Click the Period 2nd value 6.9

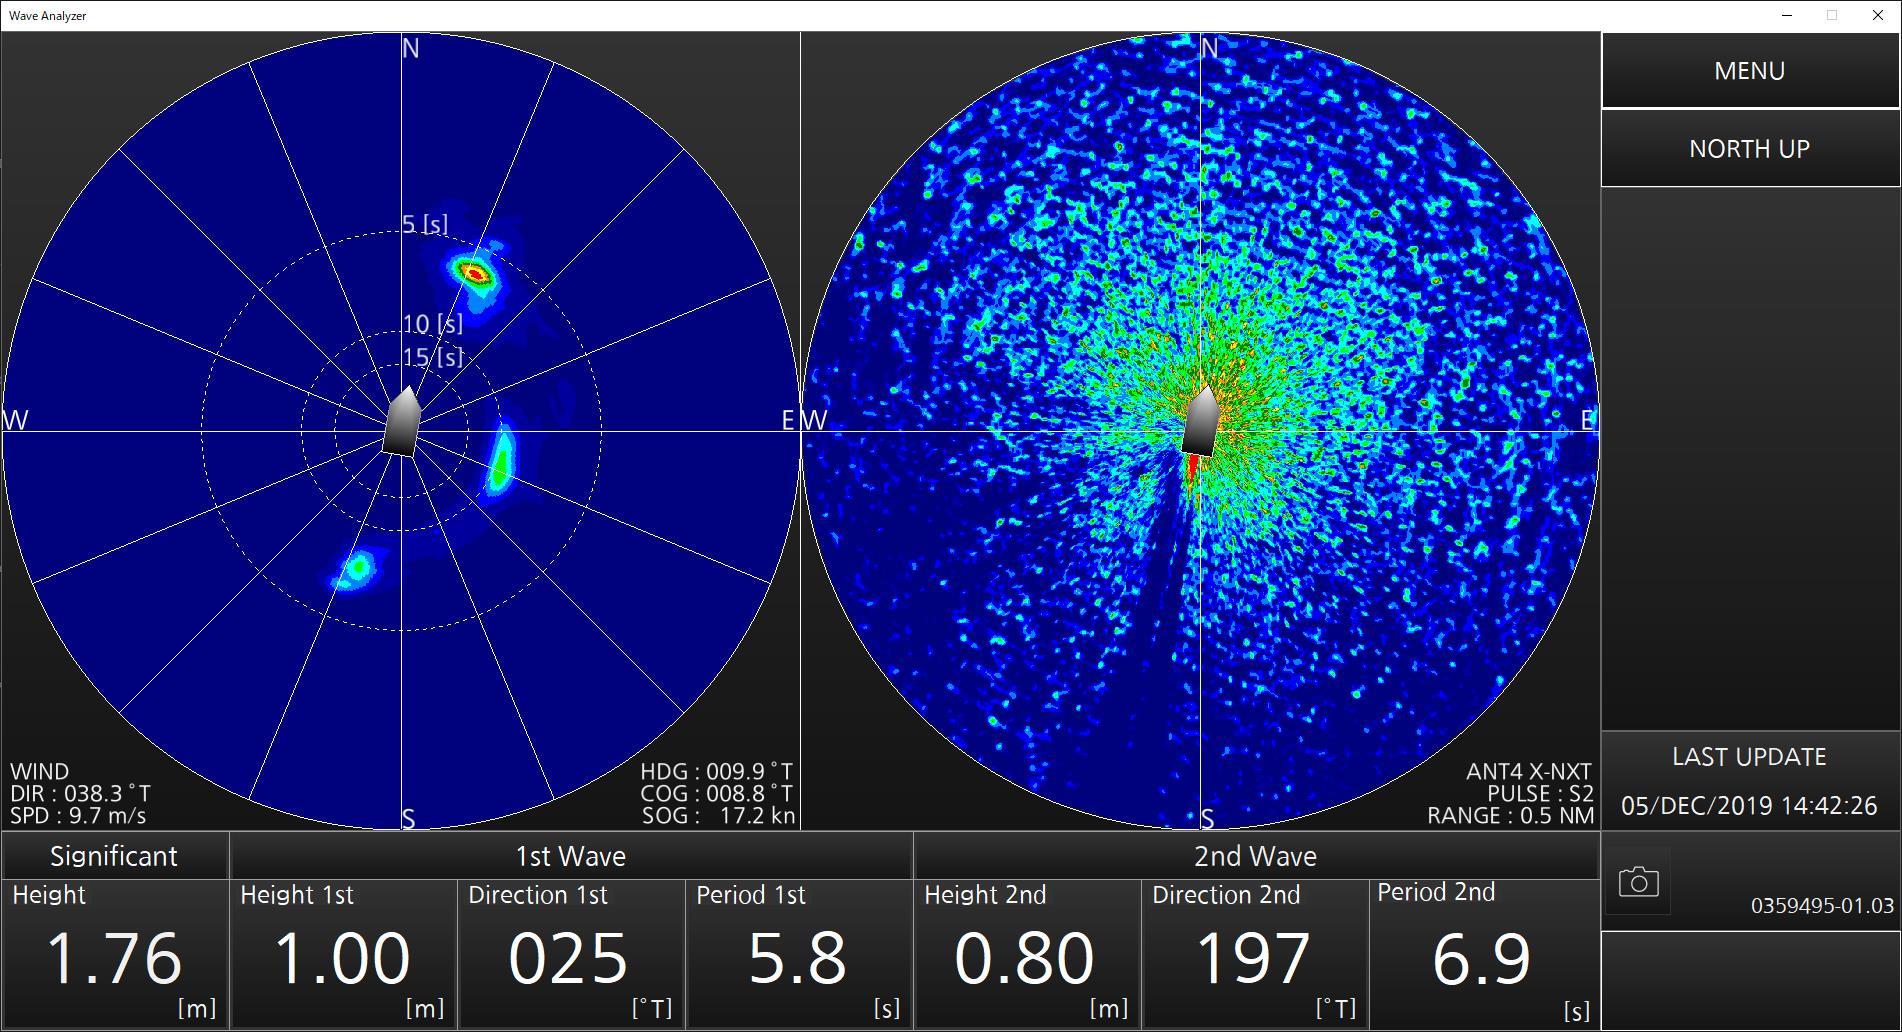[x=1481, y=957]
